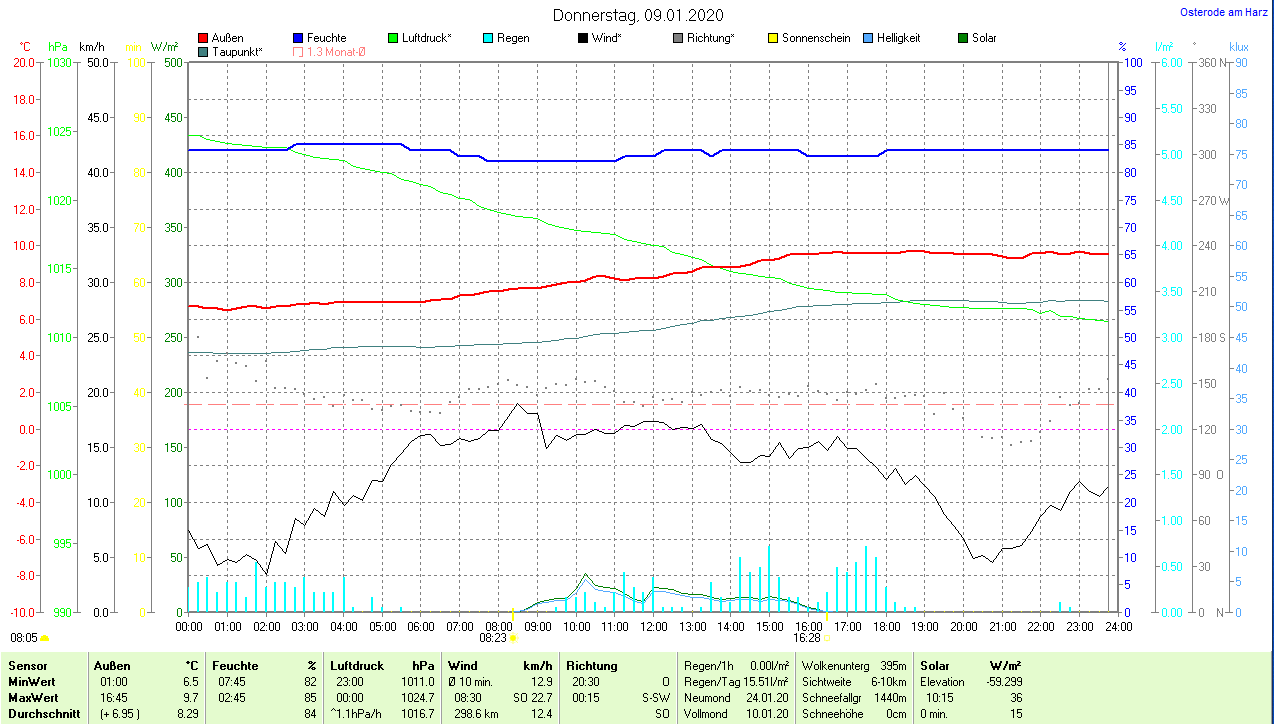Click the black Wind legend square
The image size is (1274, 724).
(583, 39)
